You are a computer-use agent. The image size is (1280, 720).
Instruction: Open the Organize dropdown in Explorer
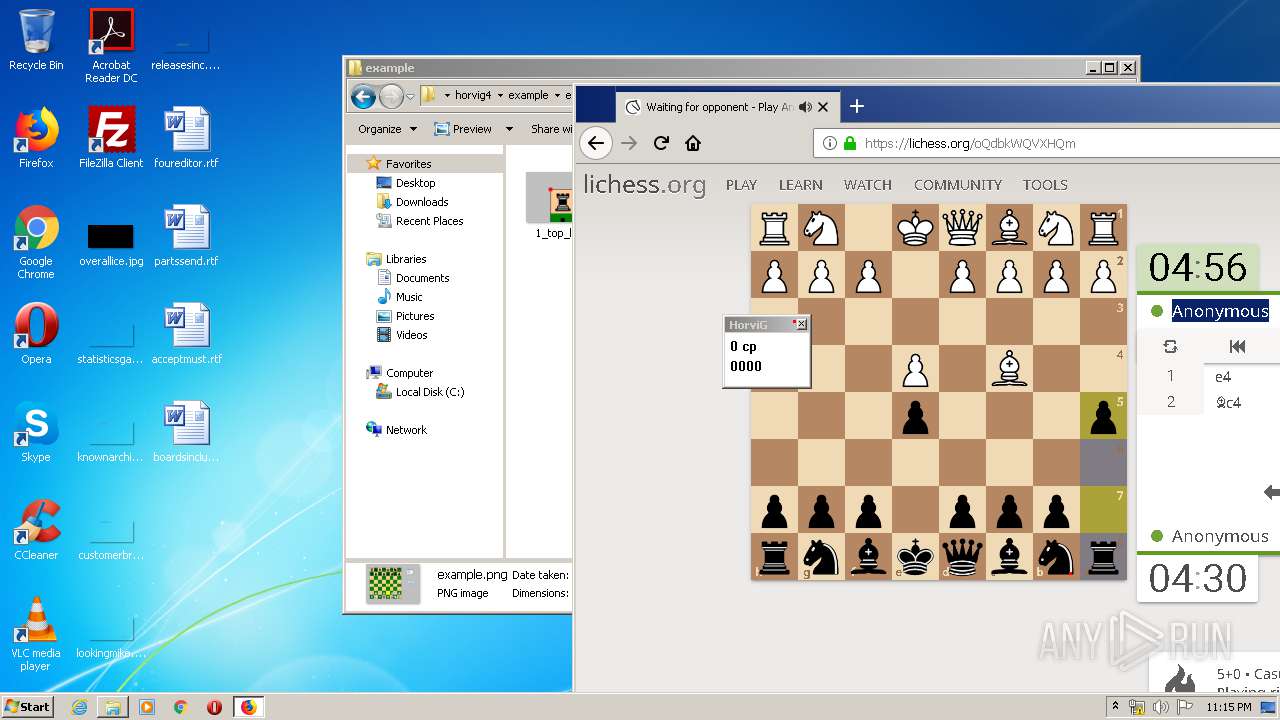click(386, 129)
